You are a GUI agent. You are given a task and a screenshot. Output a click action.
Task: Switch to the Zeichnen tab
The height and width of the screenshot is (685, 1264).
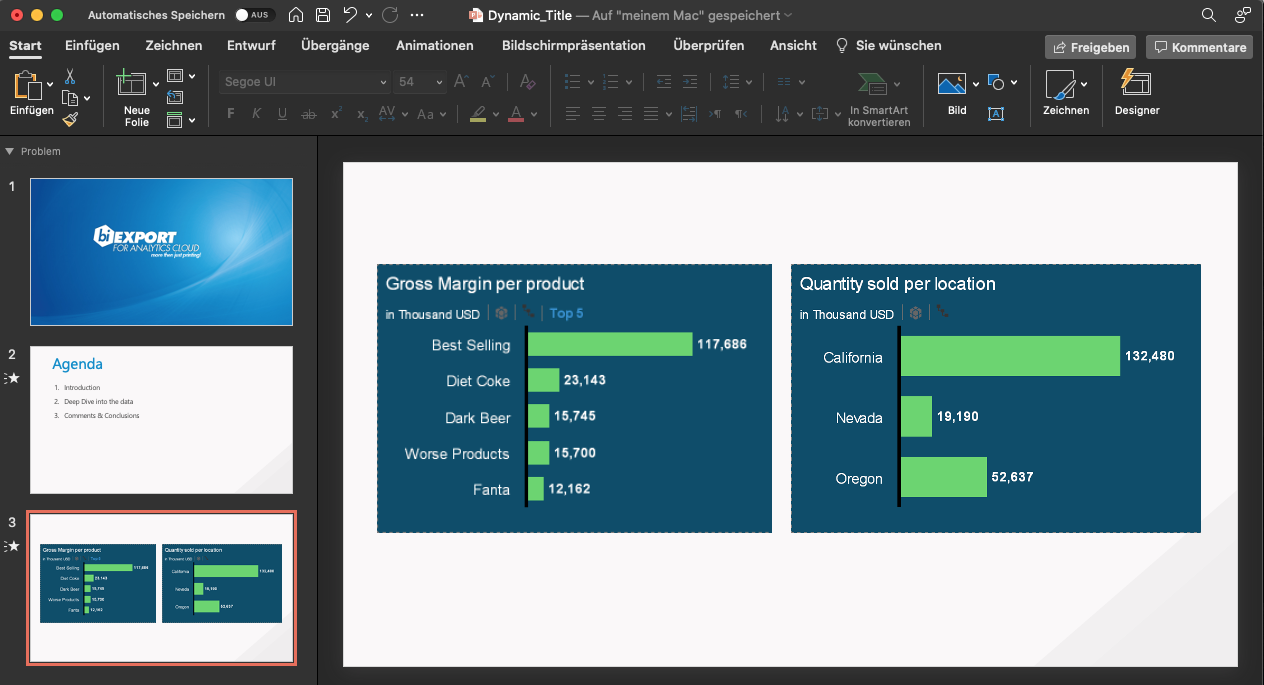[174, 45]
